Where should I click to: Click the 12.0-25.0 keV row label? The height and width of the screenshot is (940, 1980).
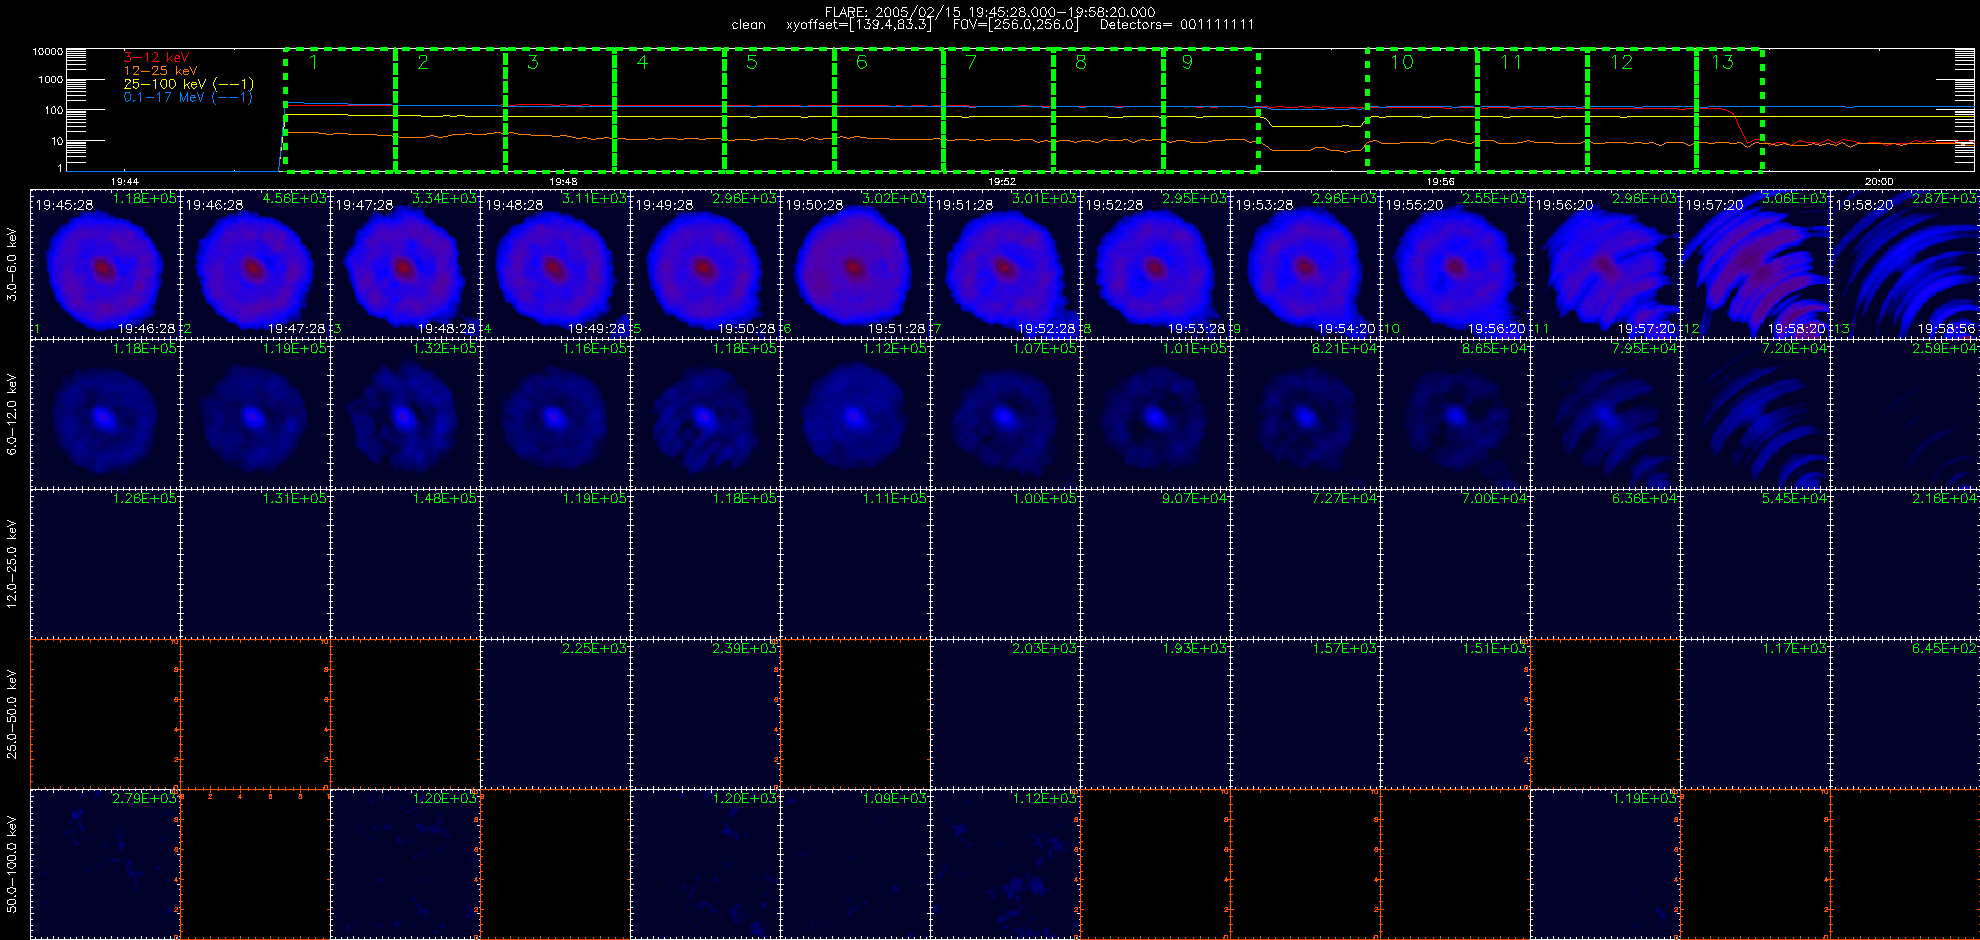point(12,564)
